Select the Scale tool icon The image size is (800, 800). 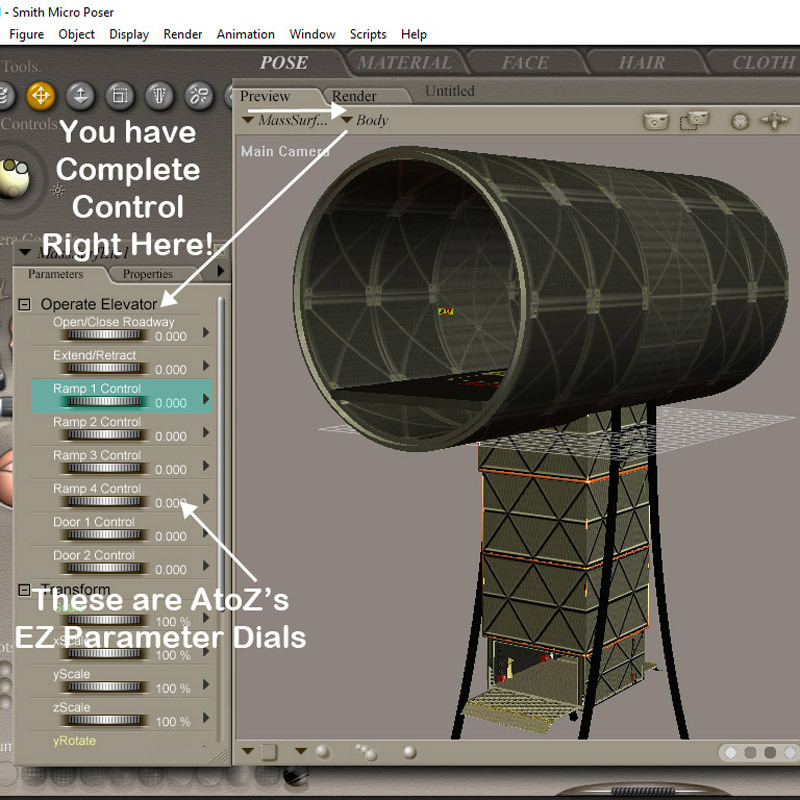click(x=120, y=95)
